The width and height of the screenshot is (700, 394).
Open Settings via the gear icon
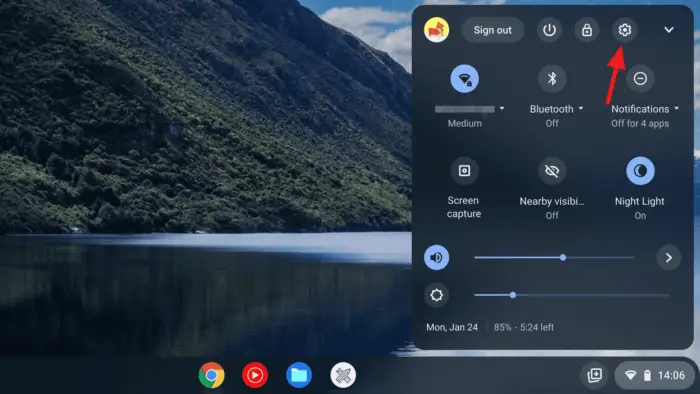tap(624, 30)
